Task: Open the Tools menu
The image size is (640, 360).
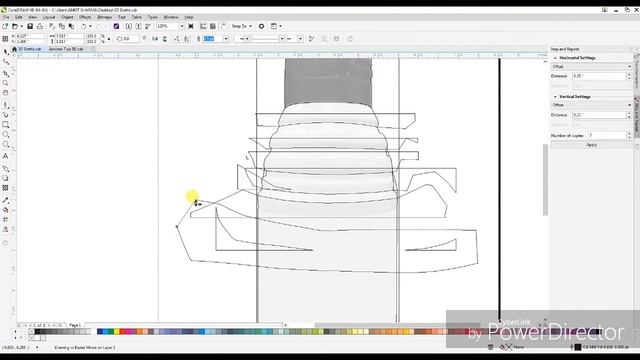Action: (152, 17)
